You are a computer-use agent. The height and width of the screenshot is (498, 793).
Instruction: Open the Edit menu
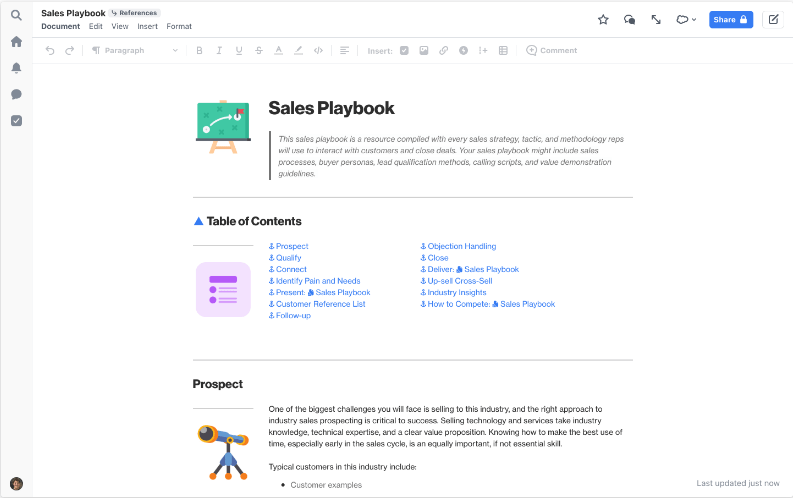click(96, 26)
